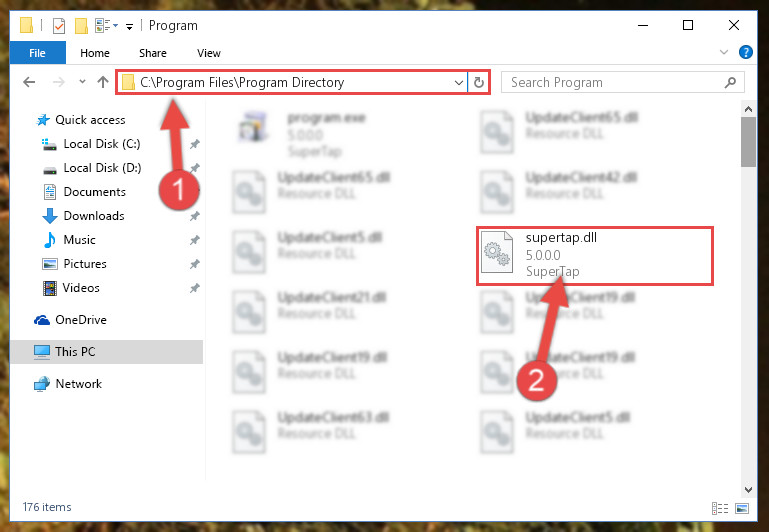Select the supertap.dll file

point(594,255)
